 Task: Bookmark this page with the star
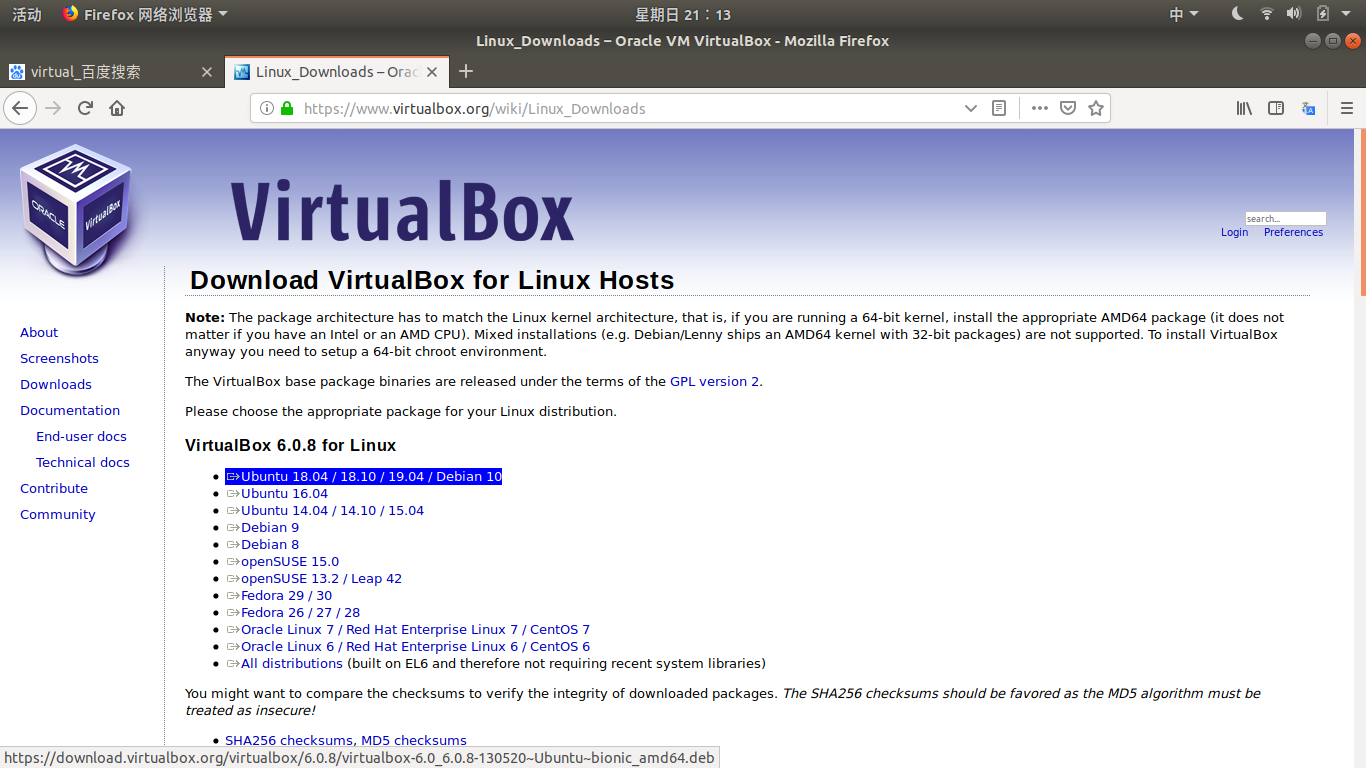(1096, 108)
